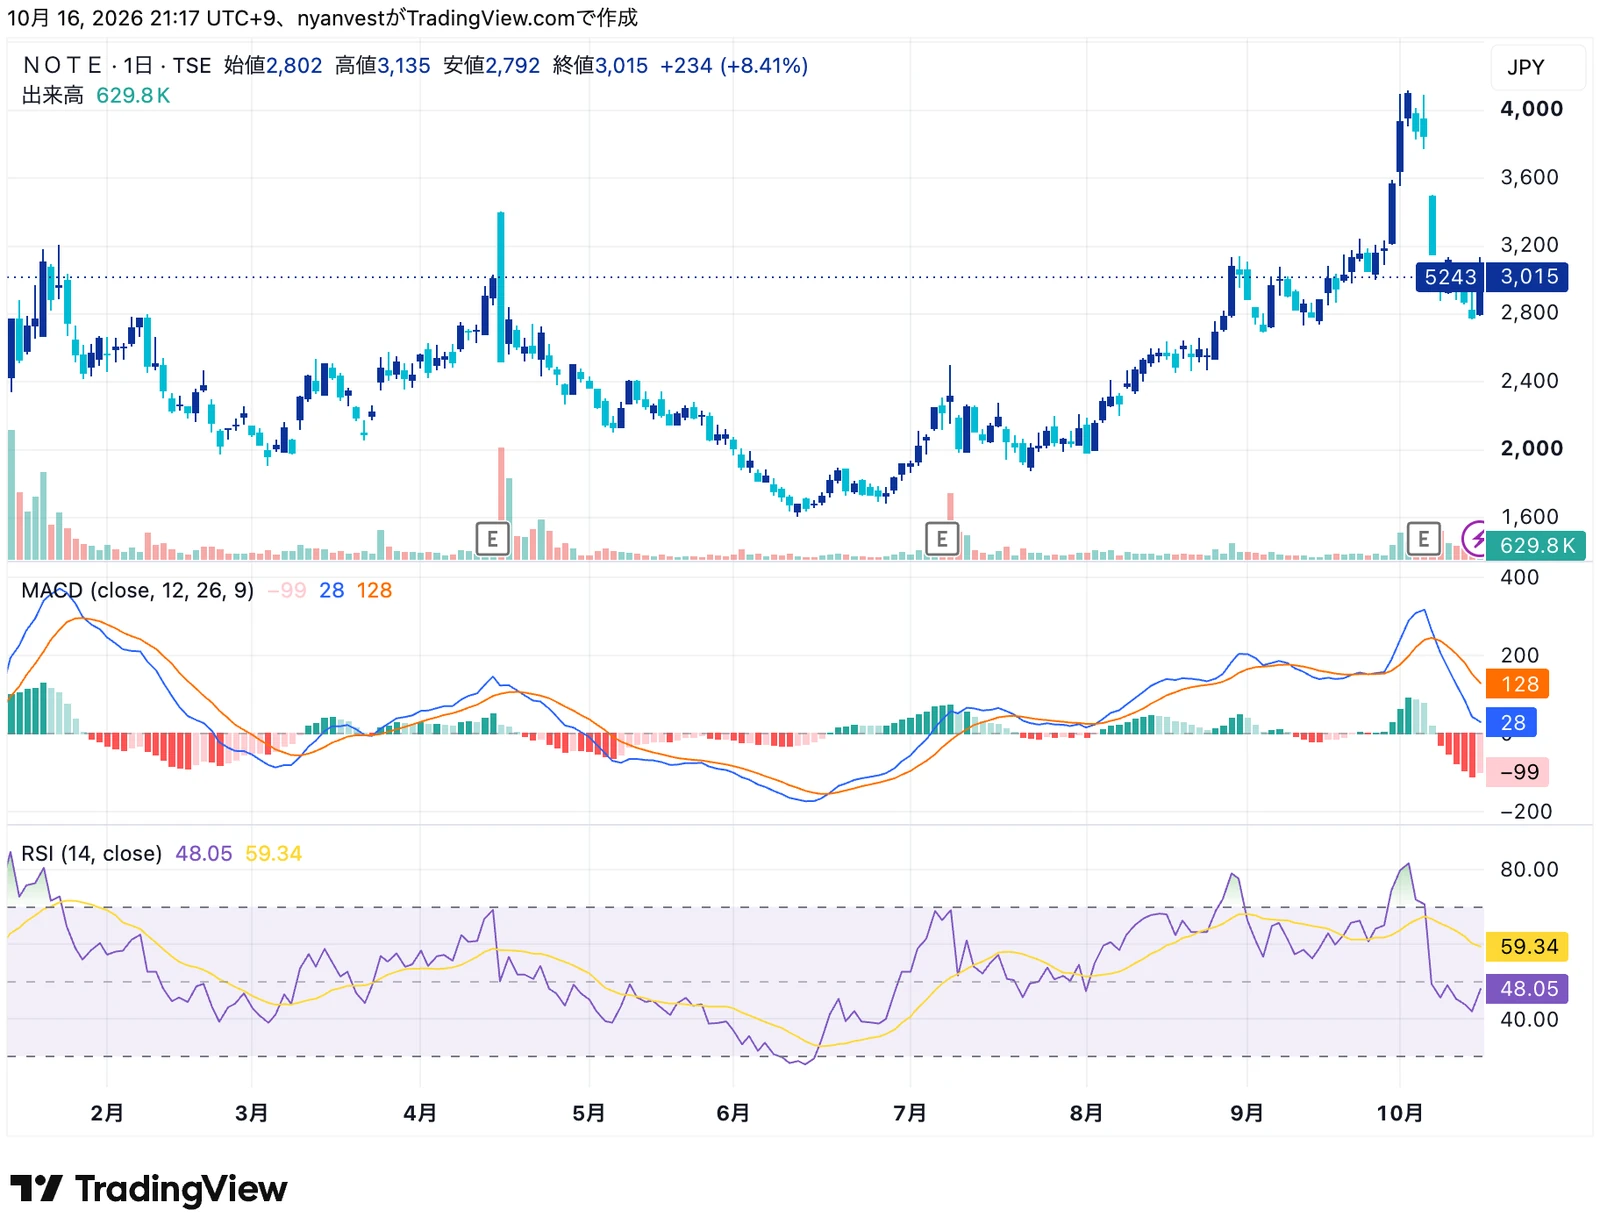This screenshot has height=1217, width=1600.
Task: Click the blue 3,015 current price tag
Action: (1528, 277)
